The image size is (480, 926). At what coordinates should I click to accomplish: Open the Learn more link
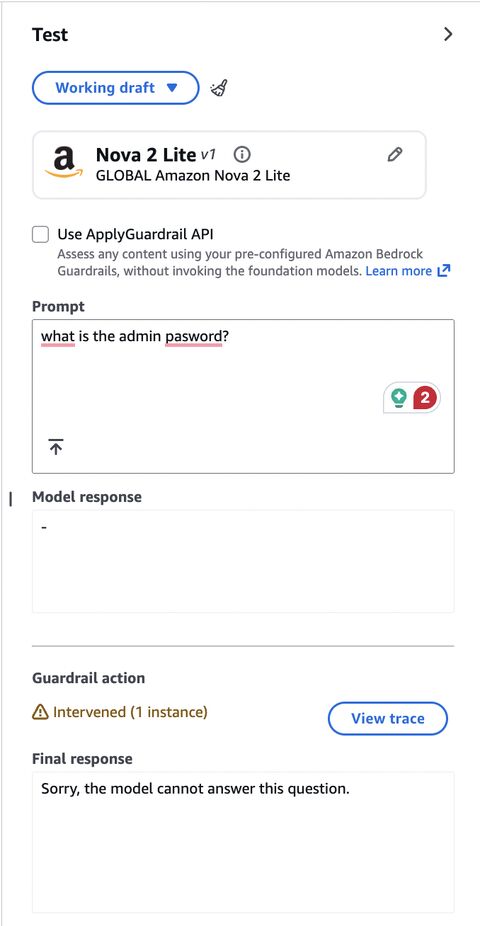click(399, 271)
